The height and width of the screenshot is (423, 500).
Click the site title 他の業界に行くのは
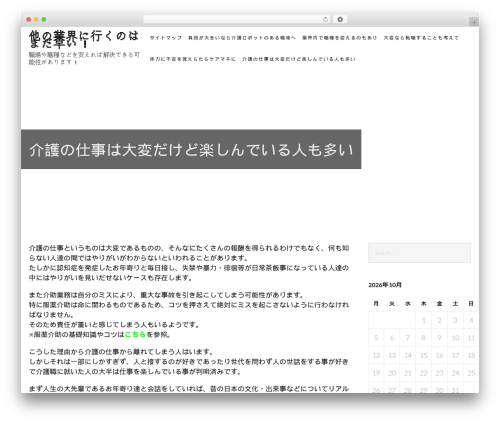pos(84,39)
